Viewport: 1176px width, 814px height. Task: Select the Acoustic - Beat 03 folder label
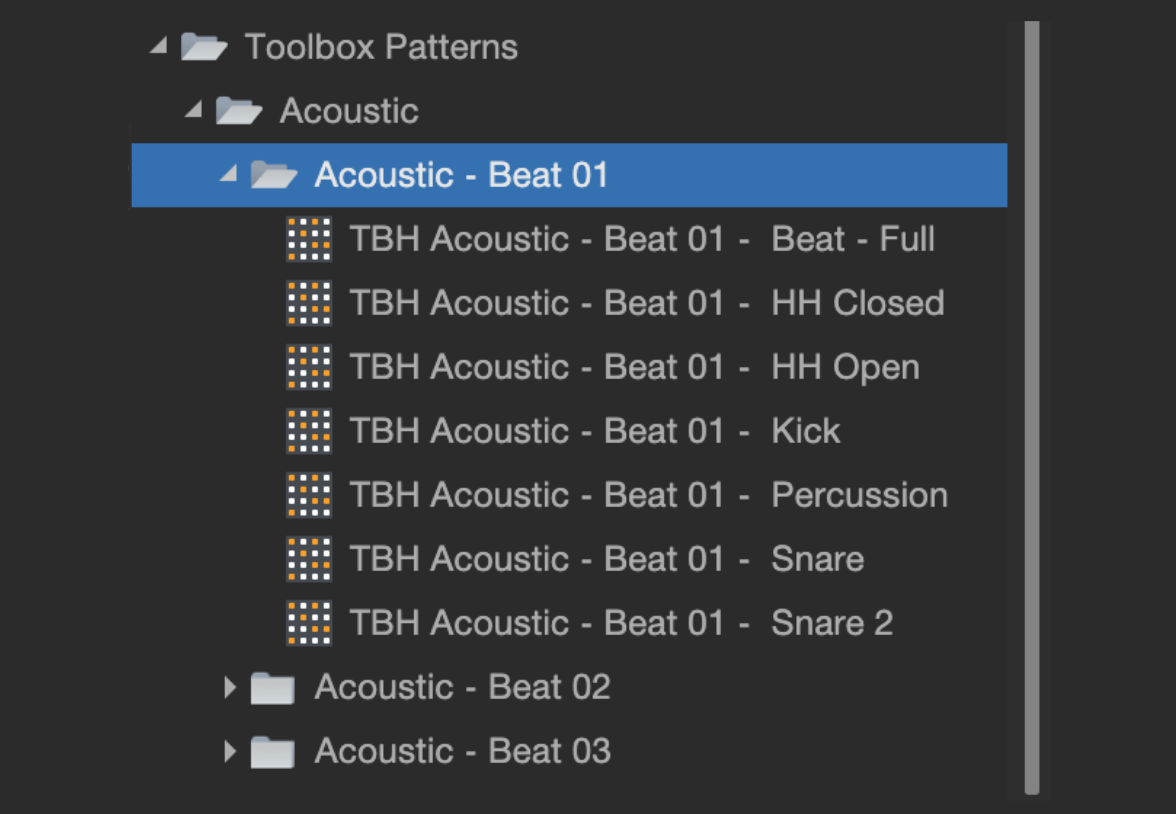(462, 751)
